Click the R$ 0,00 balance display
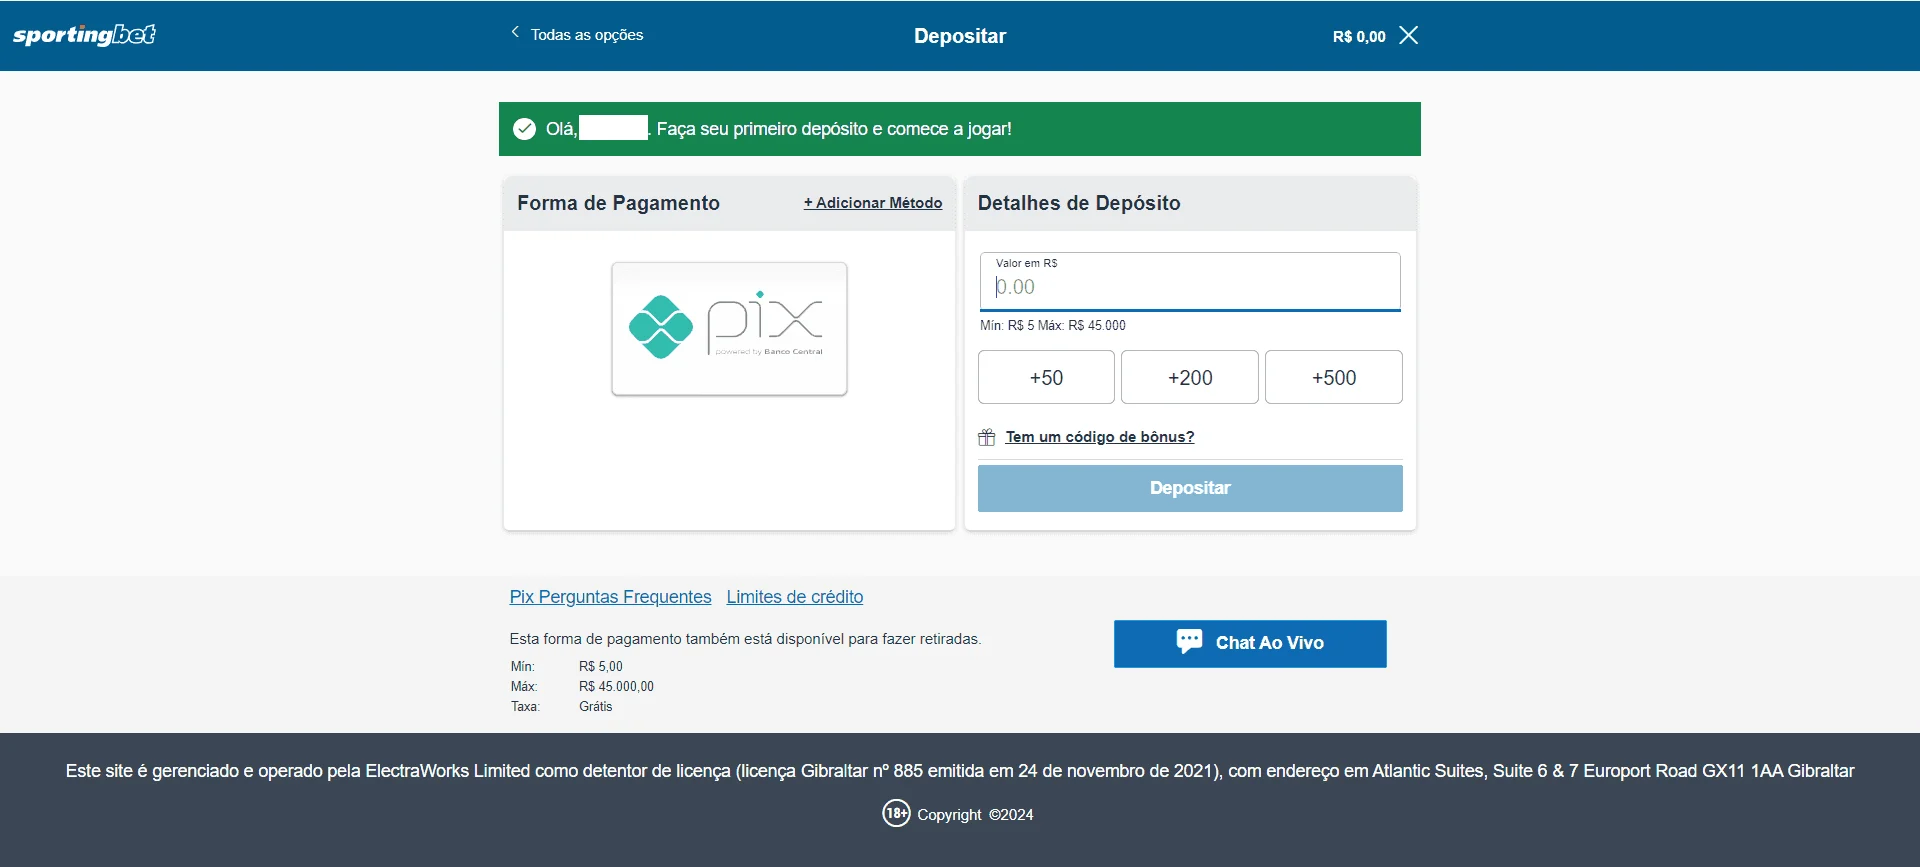Image resolution: width=1920 pixels, height=867 pixels. tap(1359, 36)
